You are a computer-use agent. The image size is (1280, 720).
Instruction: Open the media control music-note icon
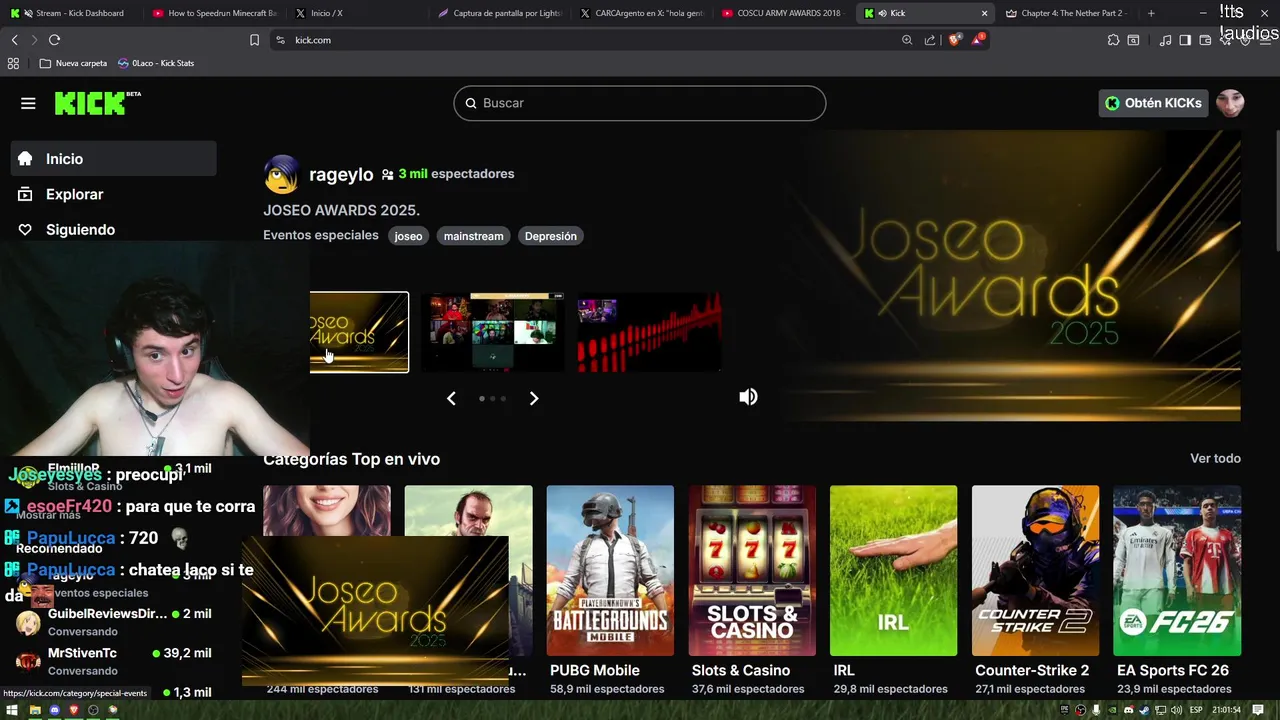[x=1165, y=40]
